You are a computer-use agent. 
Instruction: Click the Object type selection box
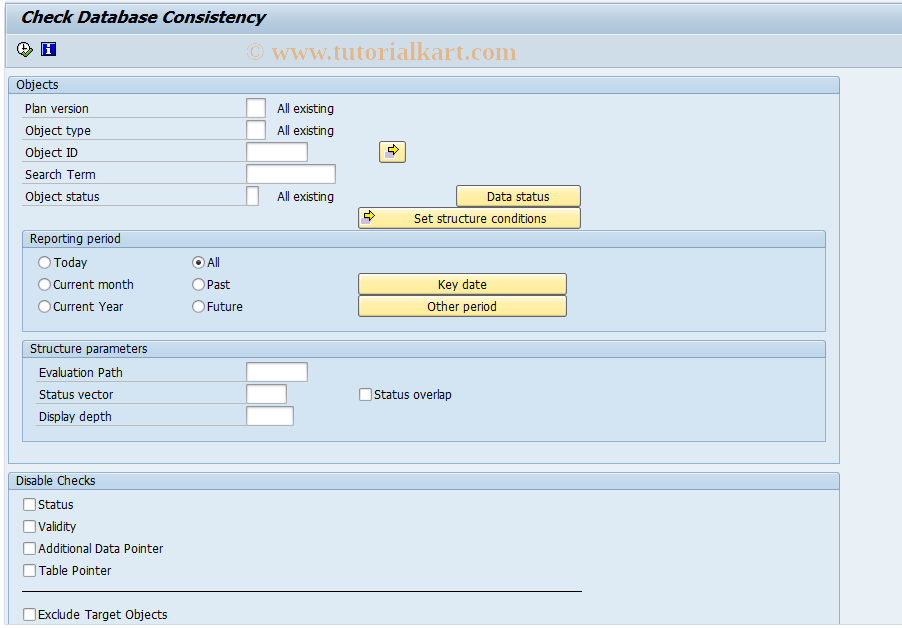click(x=255, y=129)
